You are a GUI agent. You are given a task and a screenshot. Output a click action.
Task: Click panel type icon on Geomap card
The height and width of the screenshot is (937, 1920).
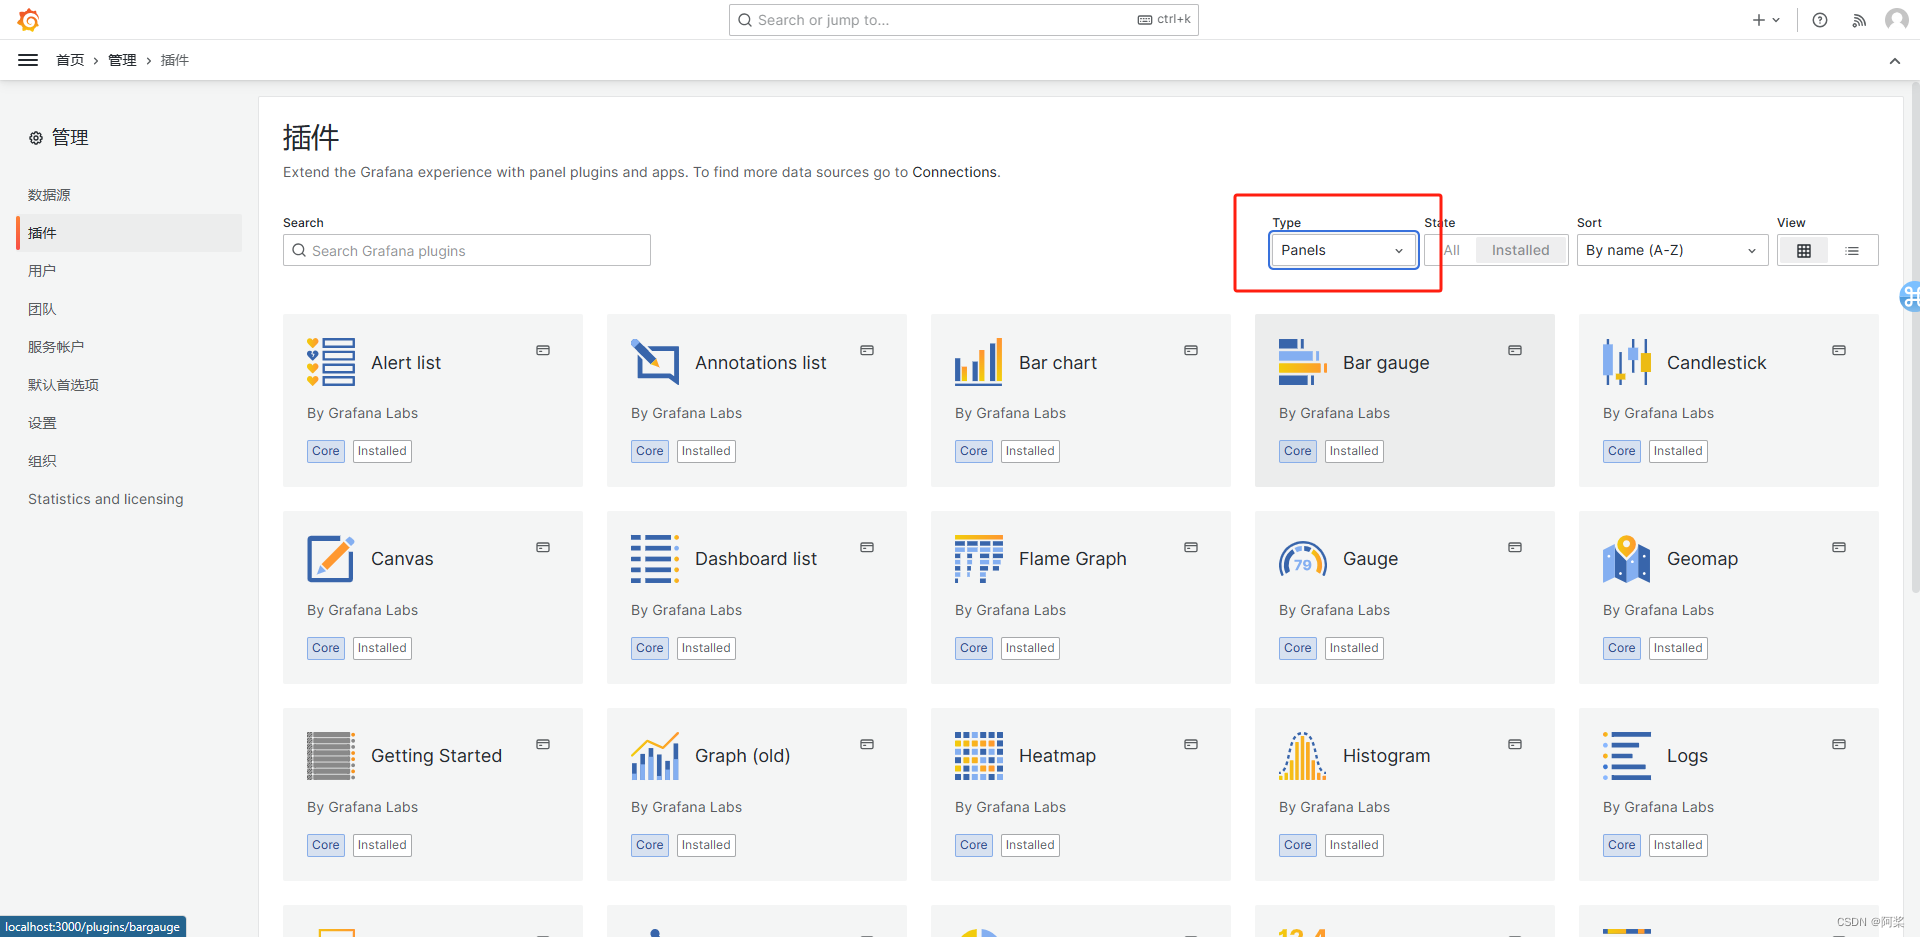(x=1839, y=547)
